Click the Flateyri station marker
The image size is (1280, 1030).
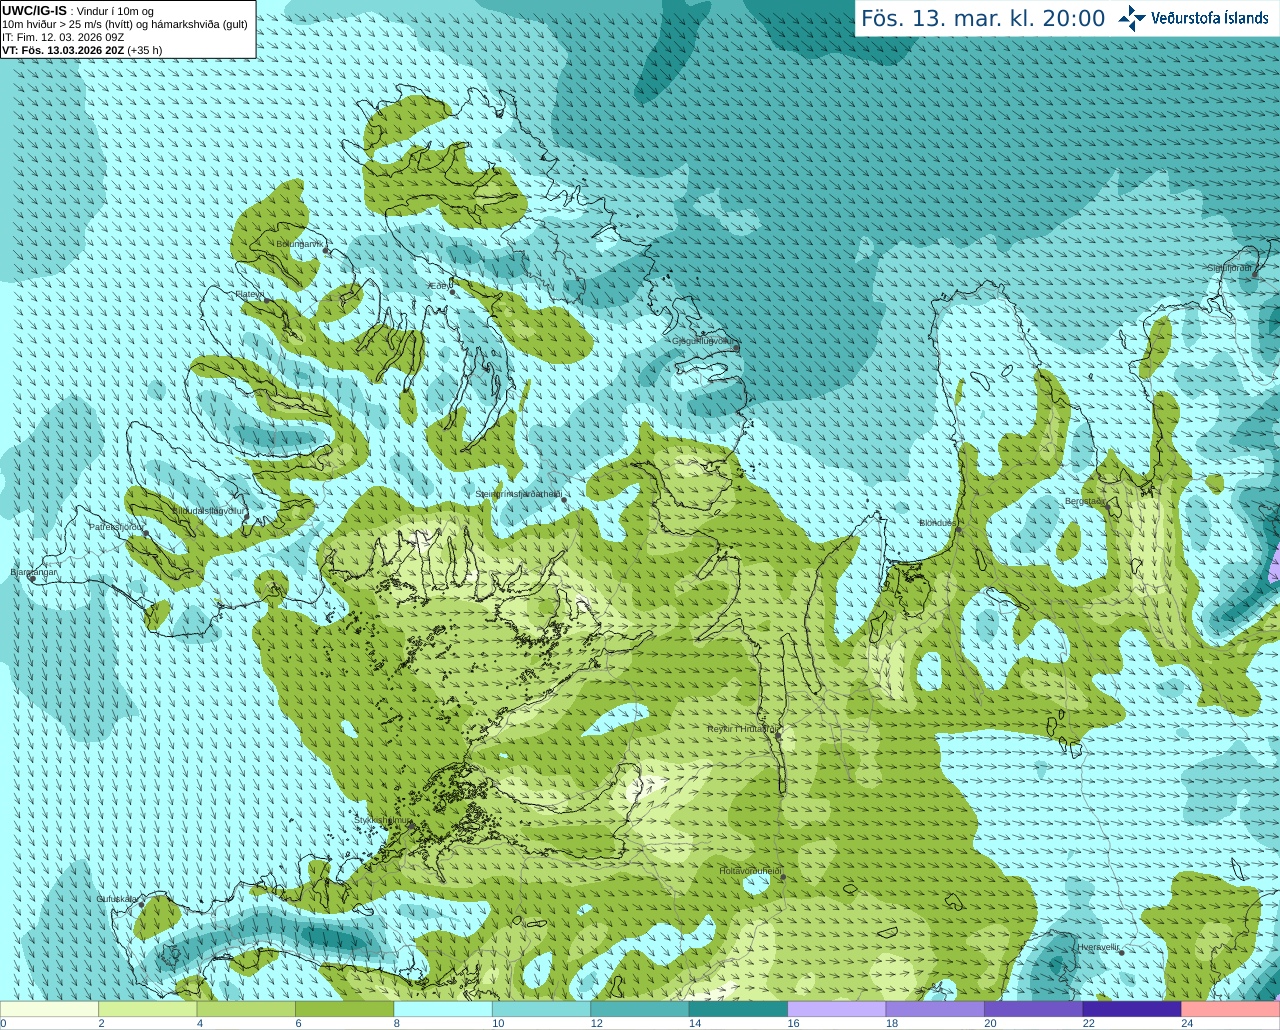[268, 301]
